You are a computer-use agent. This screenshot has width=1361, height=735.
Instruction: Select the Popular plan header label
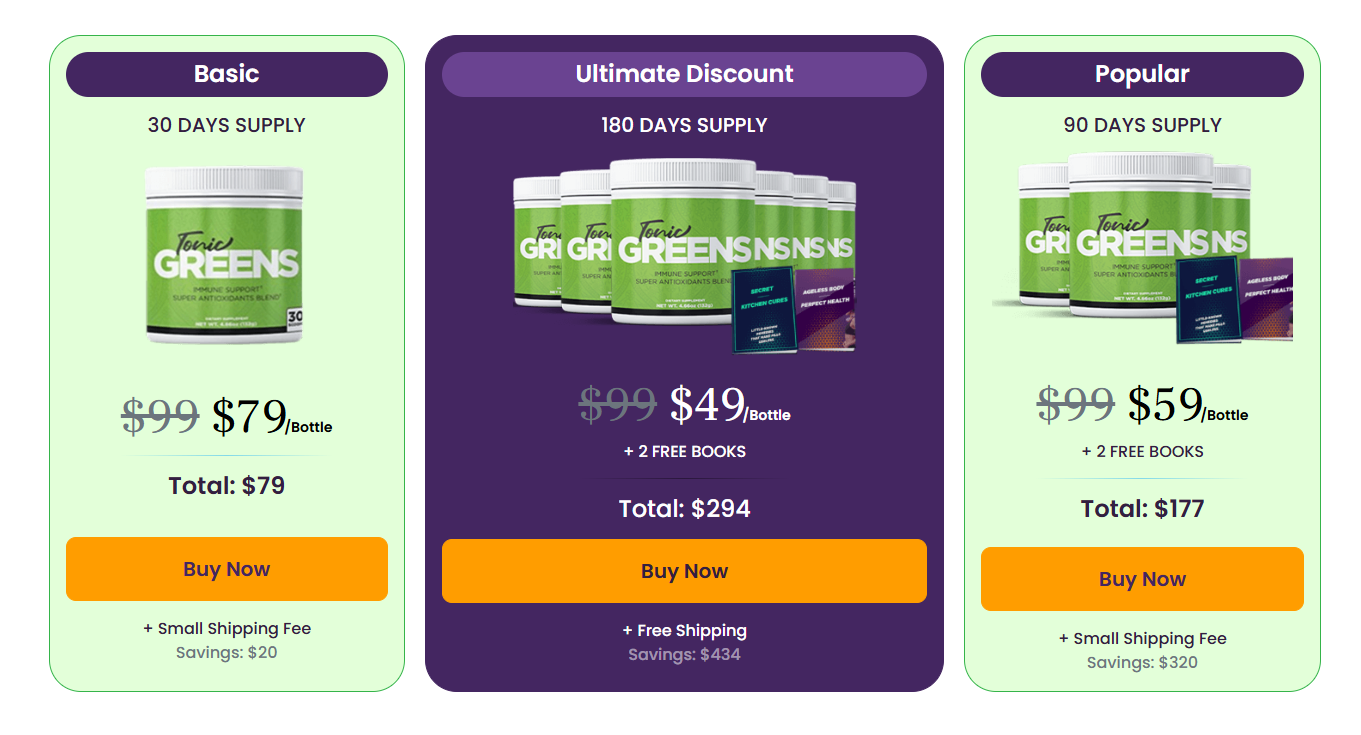click(x=1142, y=74)
